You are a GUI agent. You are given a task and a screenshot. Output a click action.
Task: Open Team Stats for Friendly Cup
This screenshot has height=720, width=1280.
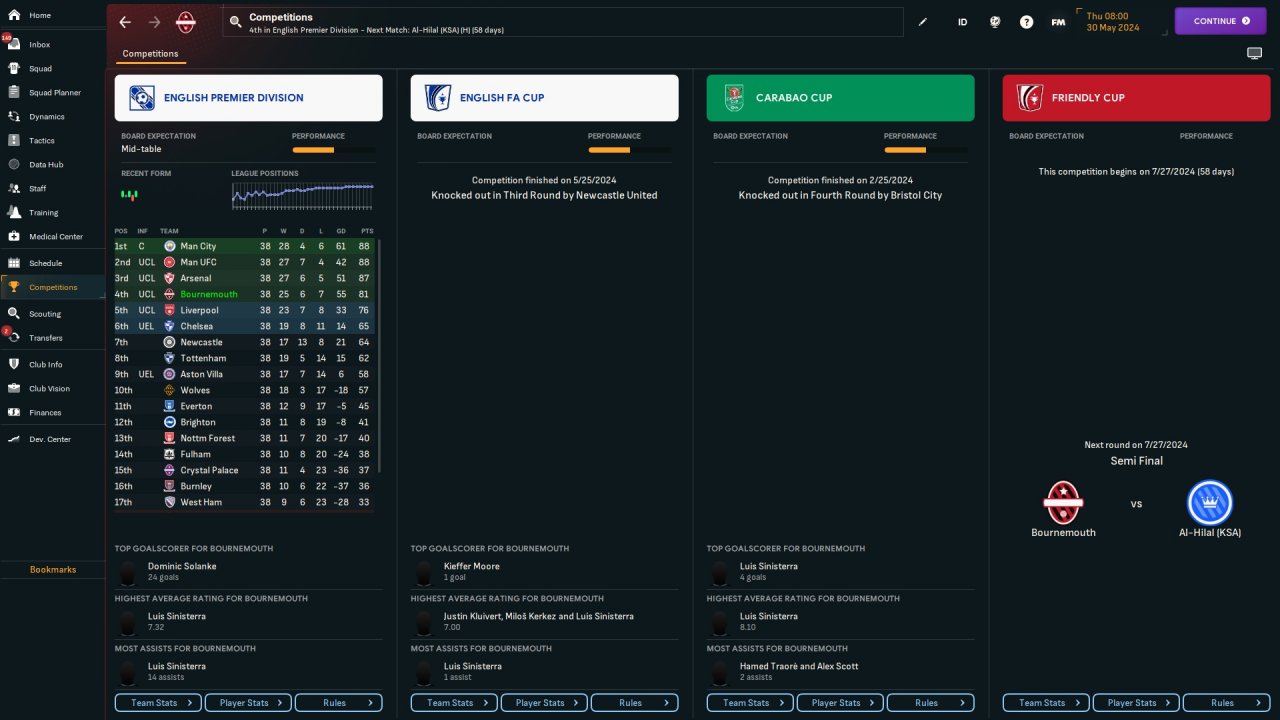click(1047, 703)
